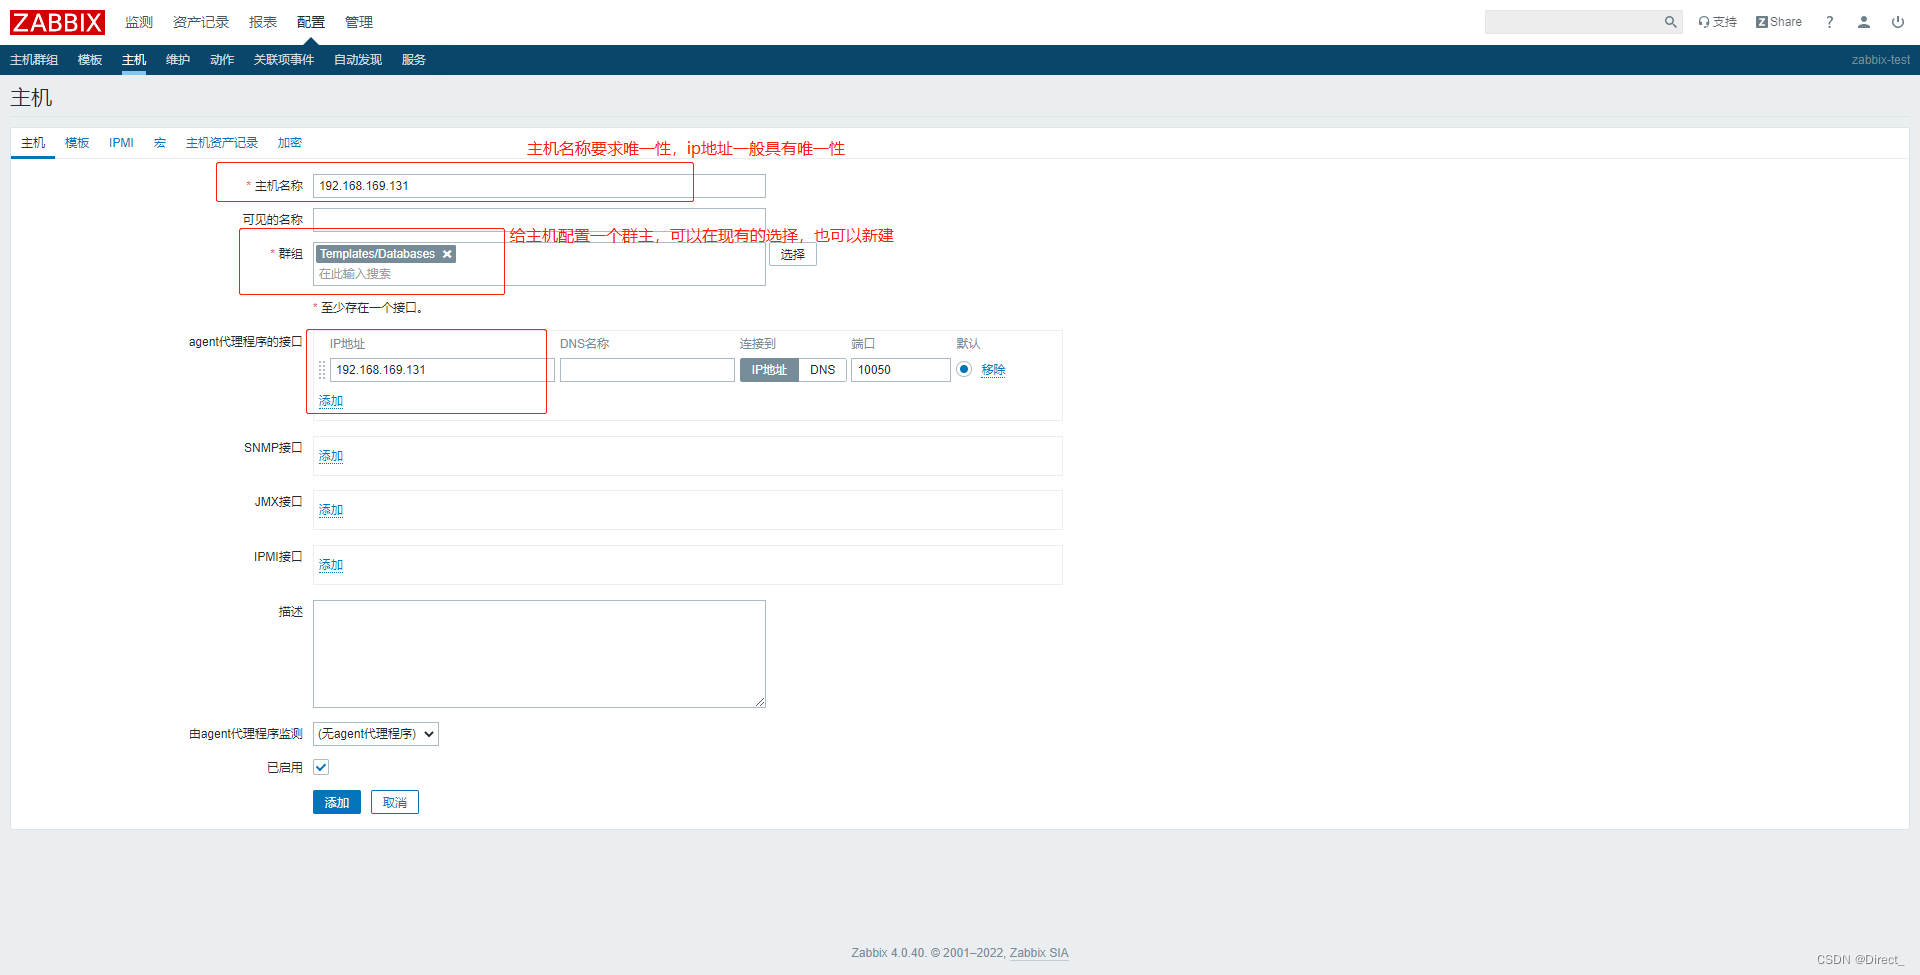Image resolution: width=1920 pixels, height=975 pixels.
Task: Click the ZABBIX logo
Action: click(57, 22)
